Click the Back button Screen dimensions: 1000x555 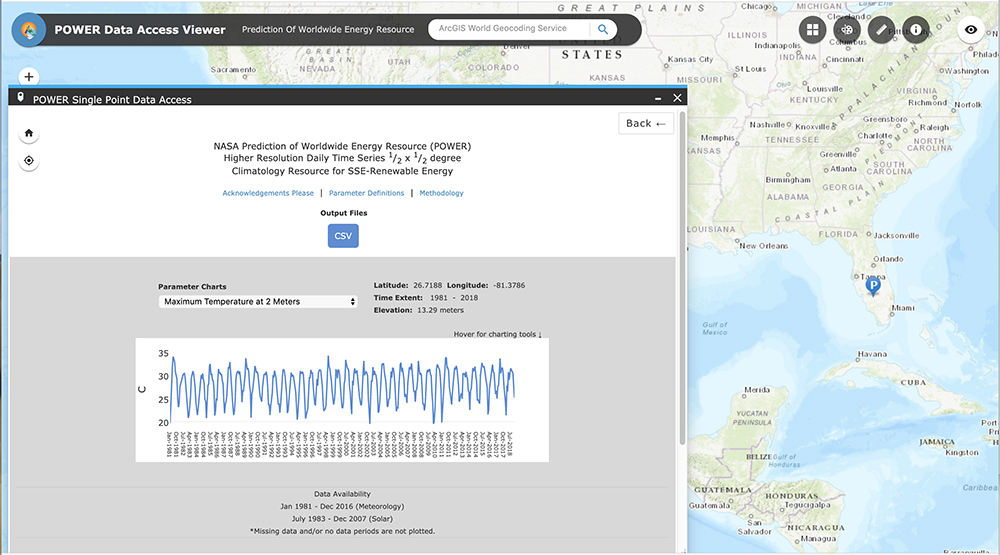[645, 123]
